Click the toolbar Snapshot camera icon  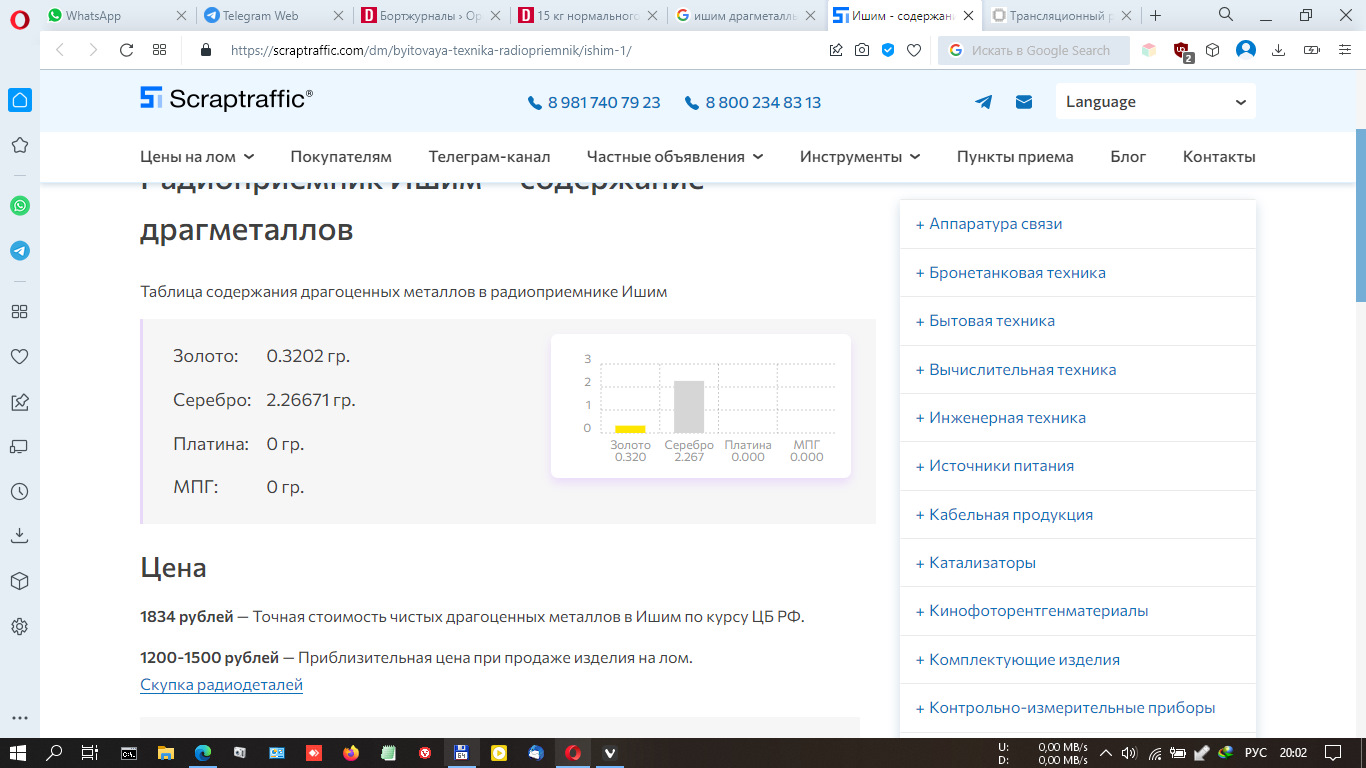pyautogui.click(x=862, y=50)
